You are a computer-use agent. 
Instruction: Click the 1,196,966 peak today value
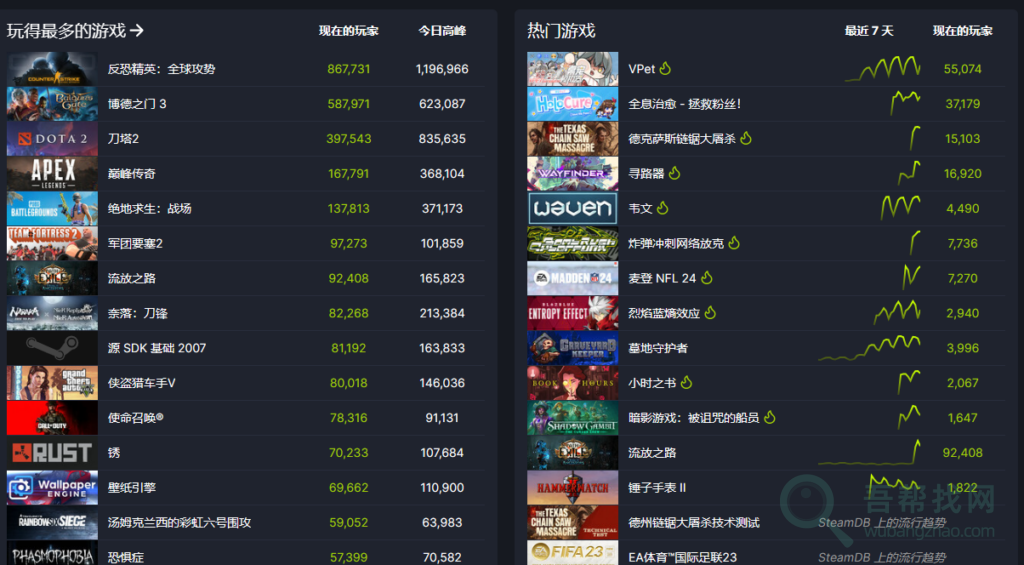pyautogui.click(x=442, y=69)
